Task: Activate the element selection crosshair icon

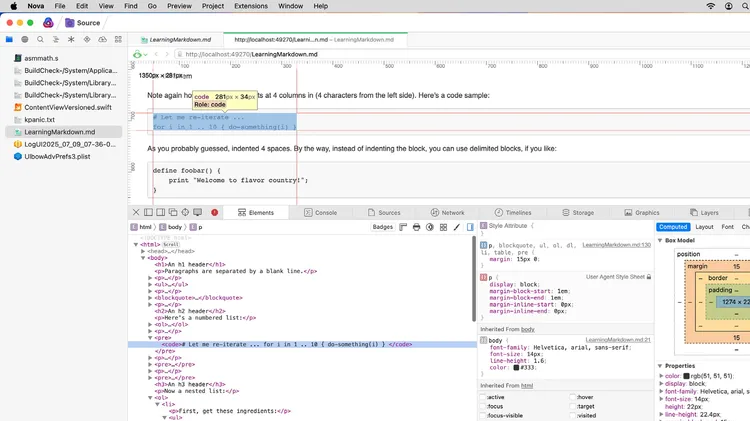Action: (x=185, y=212)
